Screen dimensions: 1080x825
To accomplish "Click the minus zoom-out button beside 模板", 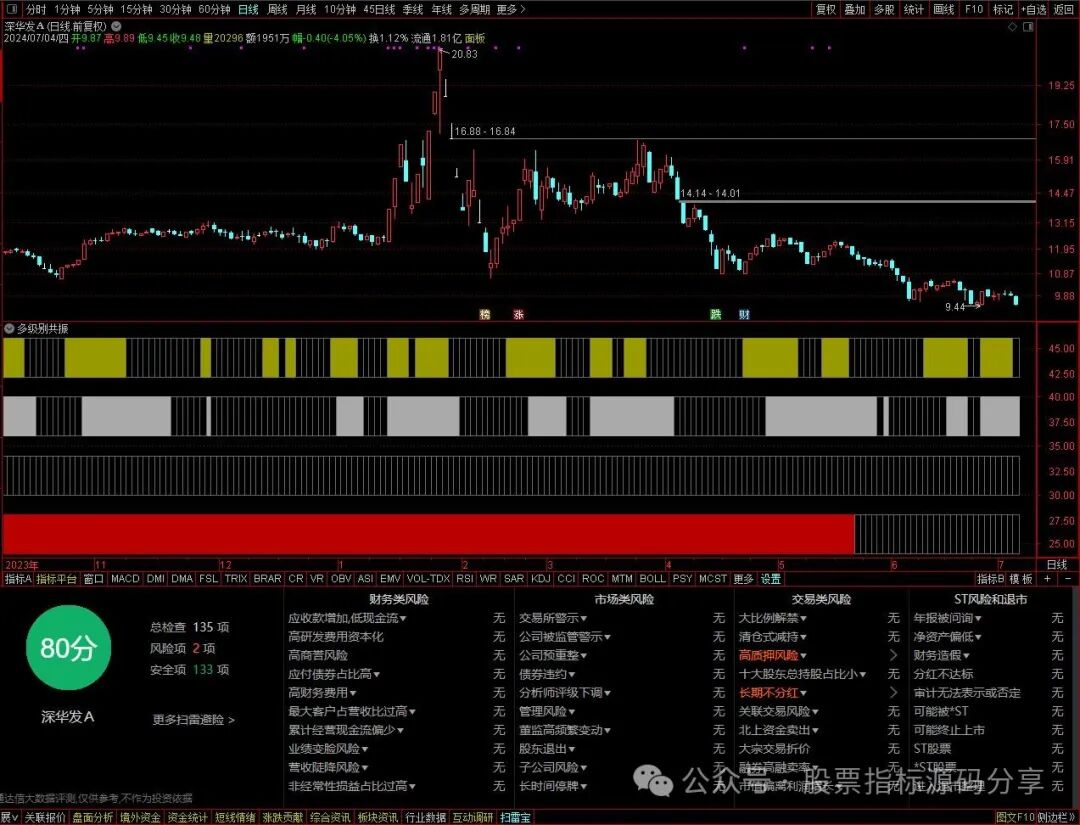I will coord(1068,578).
